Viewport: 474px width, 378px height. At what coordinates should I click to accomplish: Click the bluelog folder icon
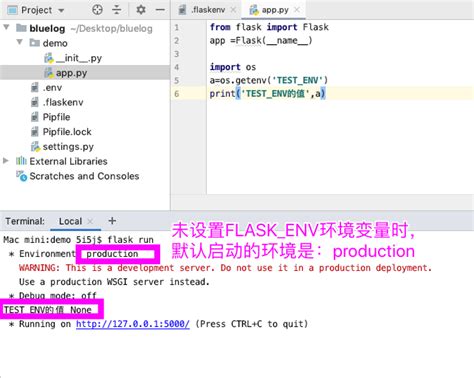(x=21, y=28)
